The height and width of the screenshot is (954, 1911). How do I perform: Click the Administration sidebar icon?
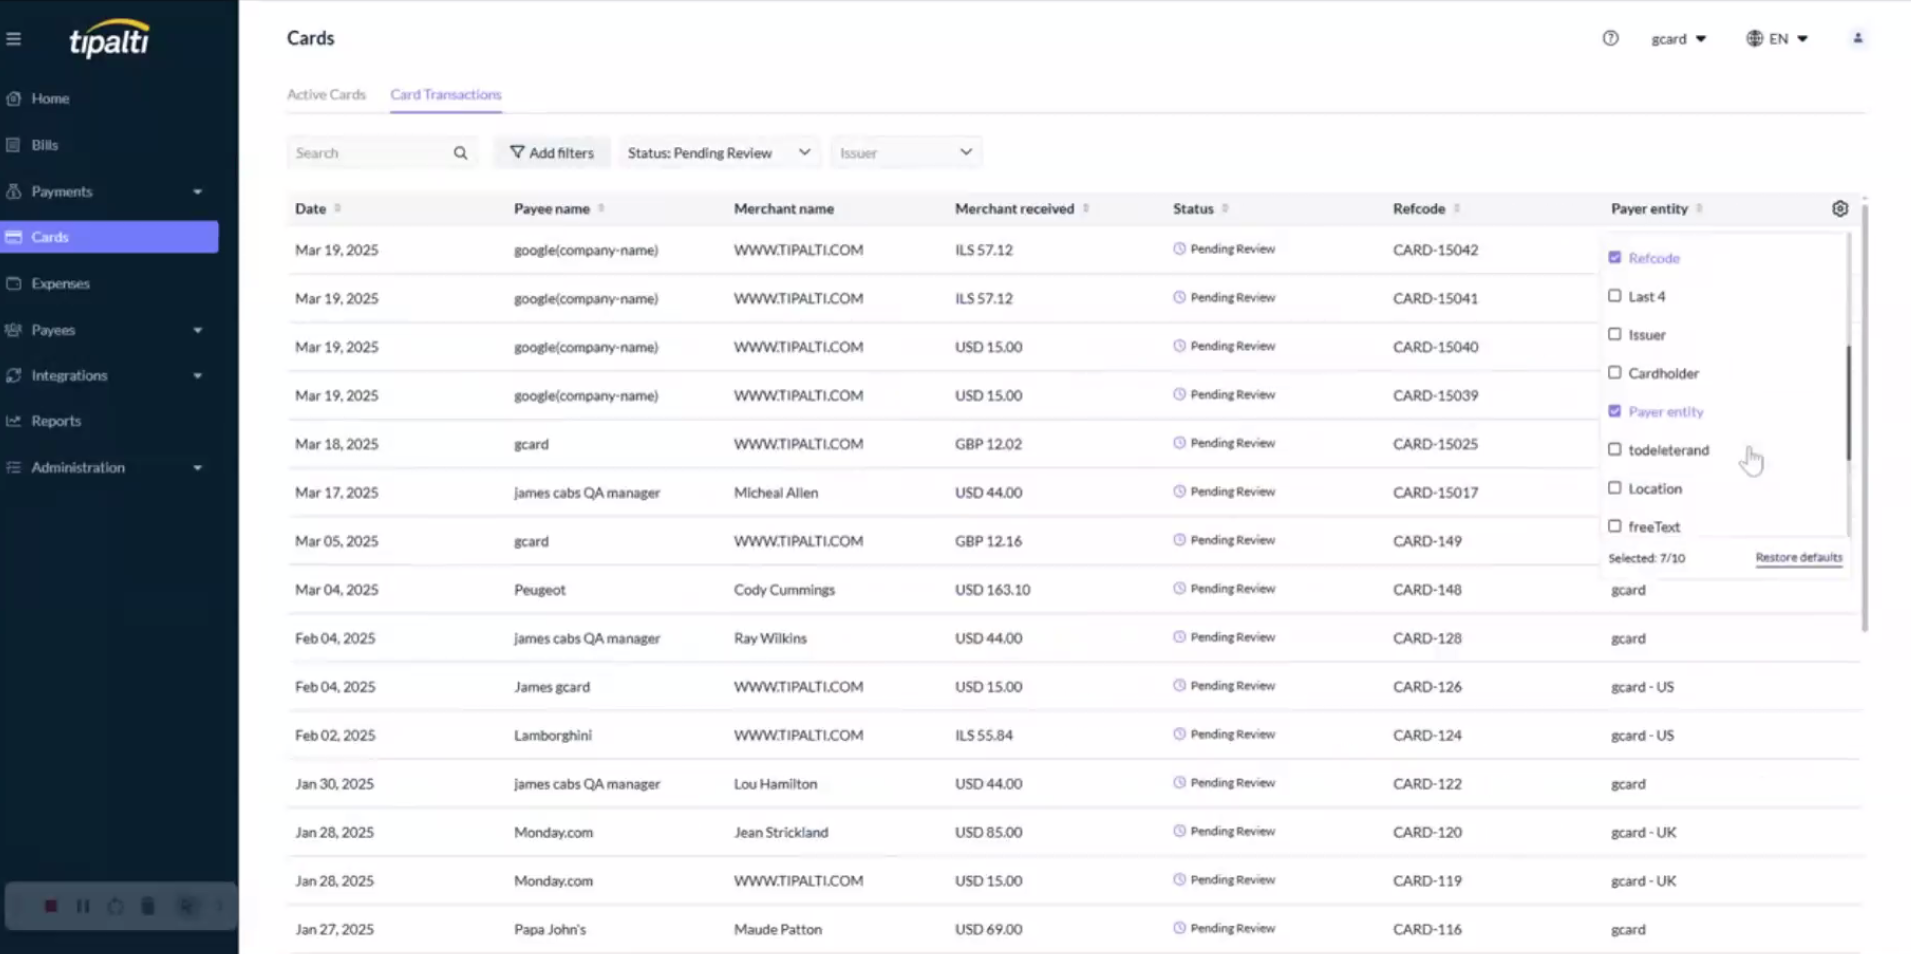[14, 467]
